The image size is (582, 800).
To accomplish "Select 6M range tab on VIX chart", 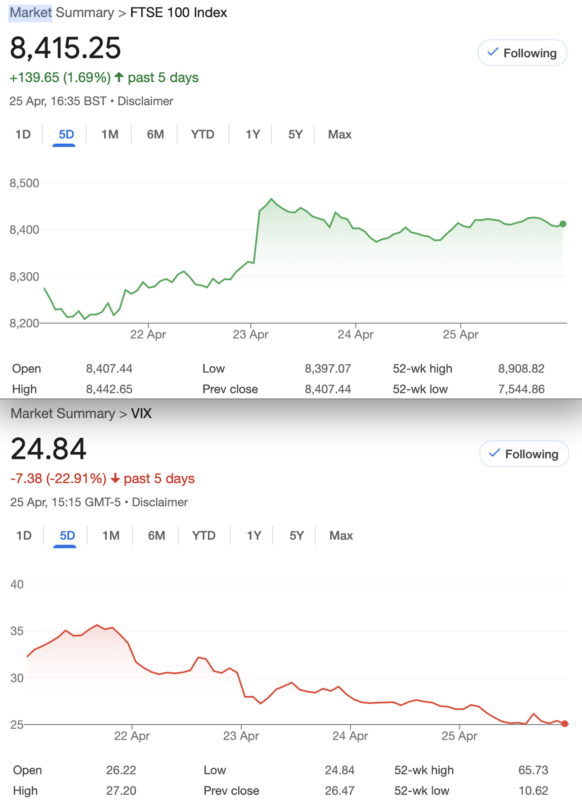I will [157, 535].
